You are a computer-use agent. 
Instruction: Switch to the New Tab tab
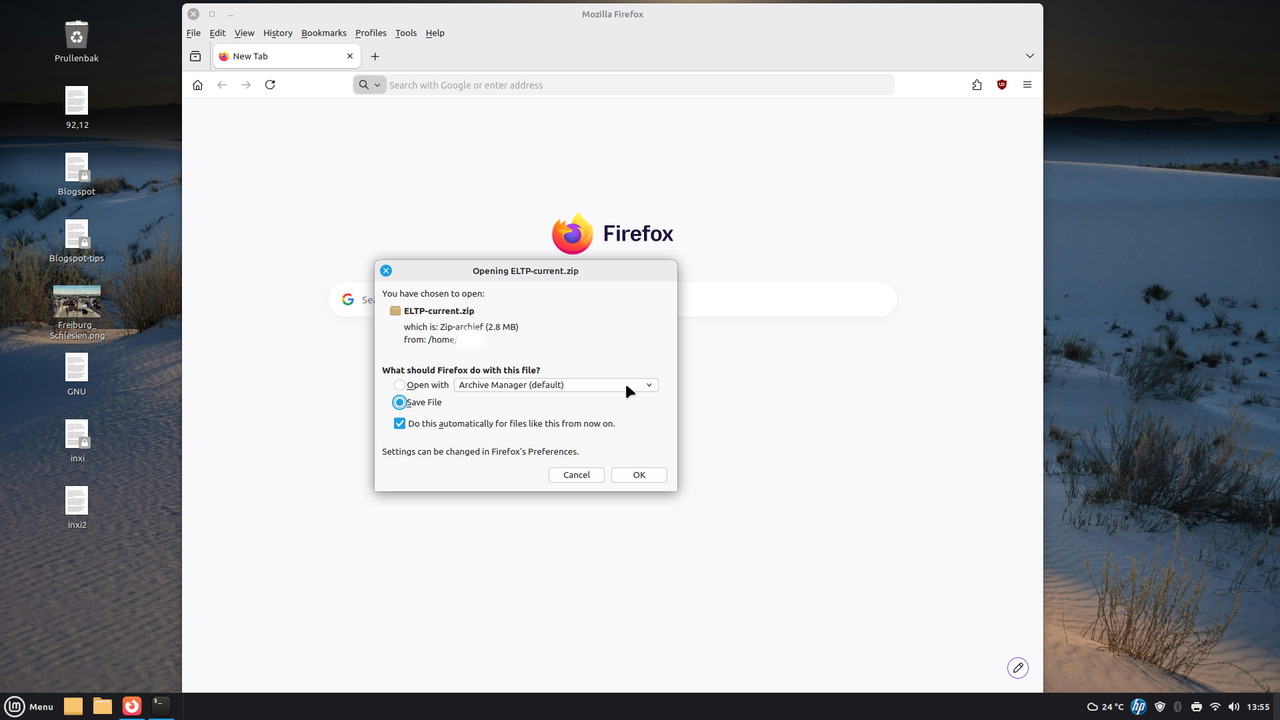coord(287,56)
